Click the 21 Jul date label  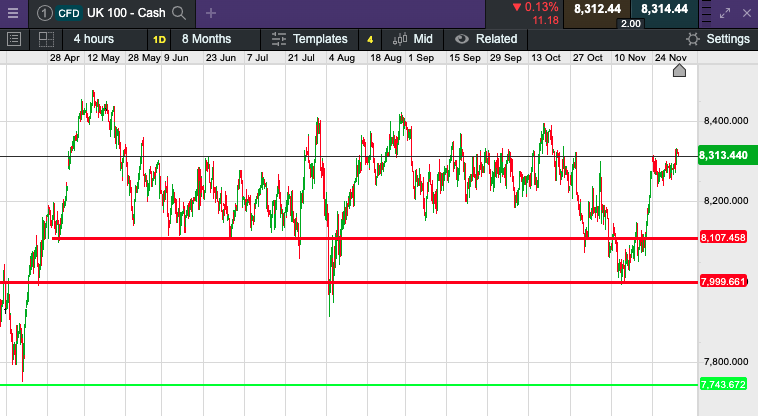pos(301,58)
